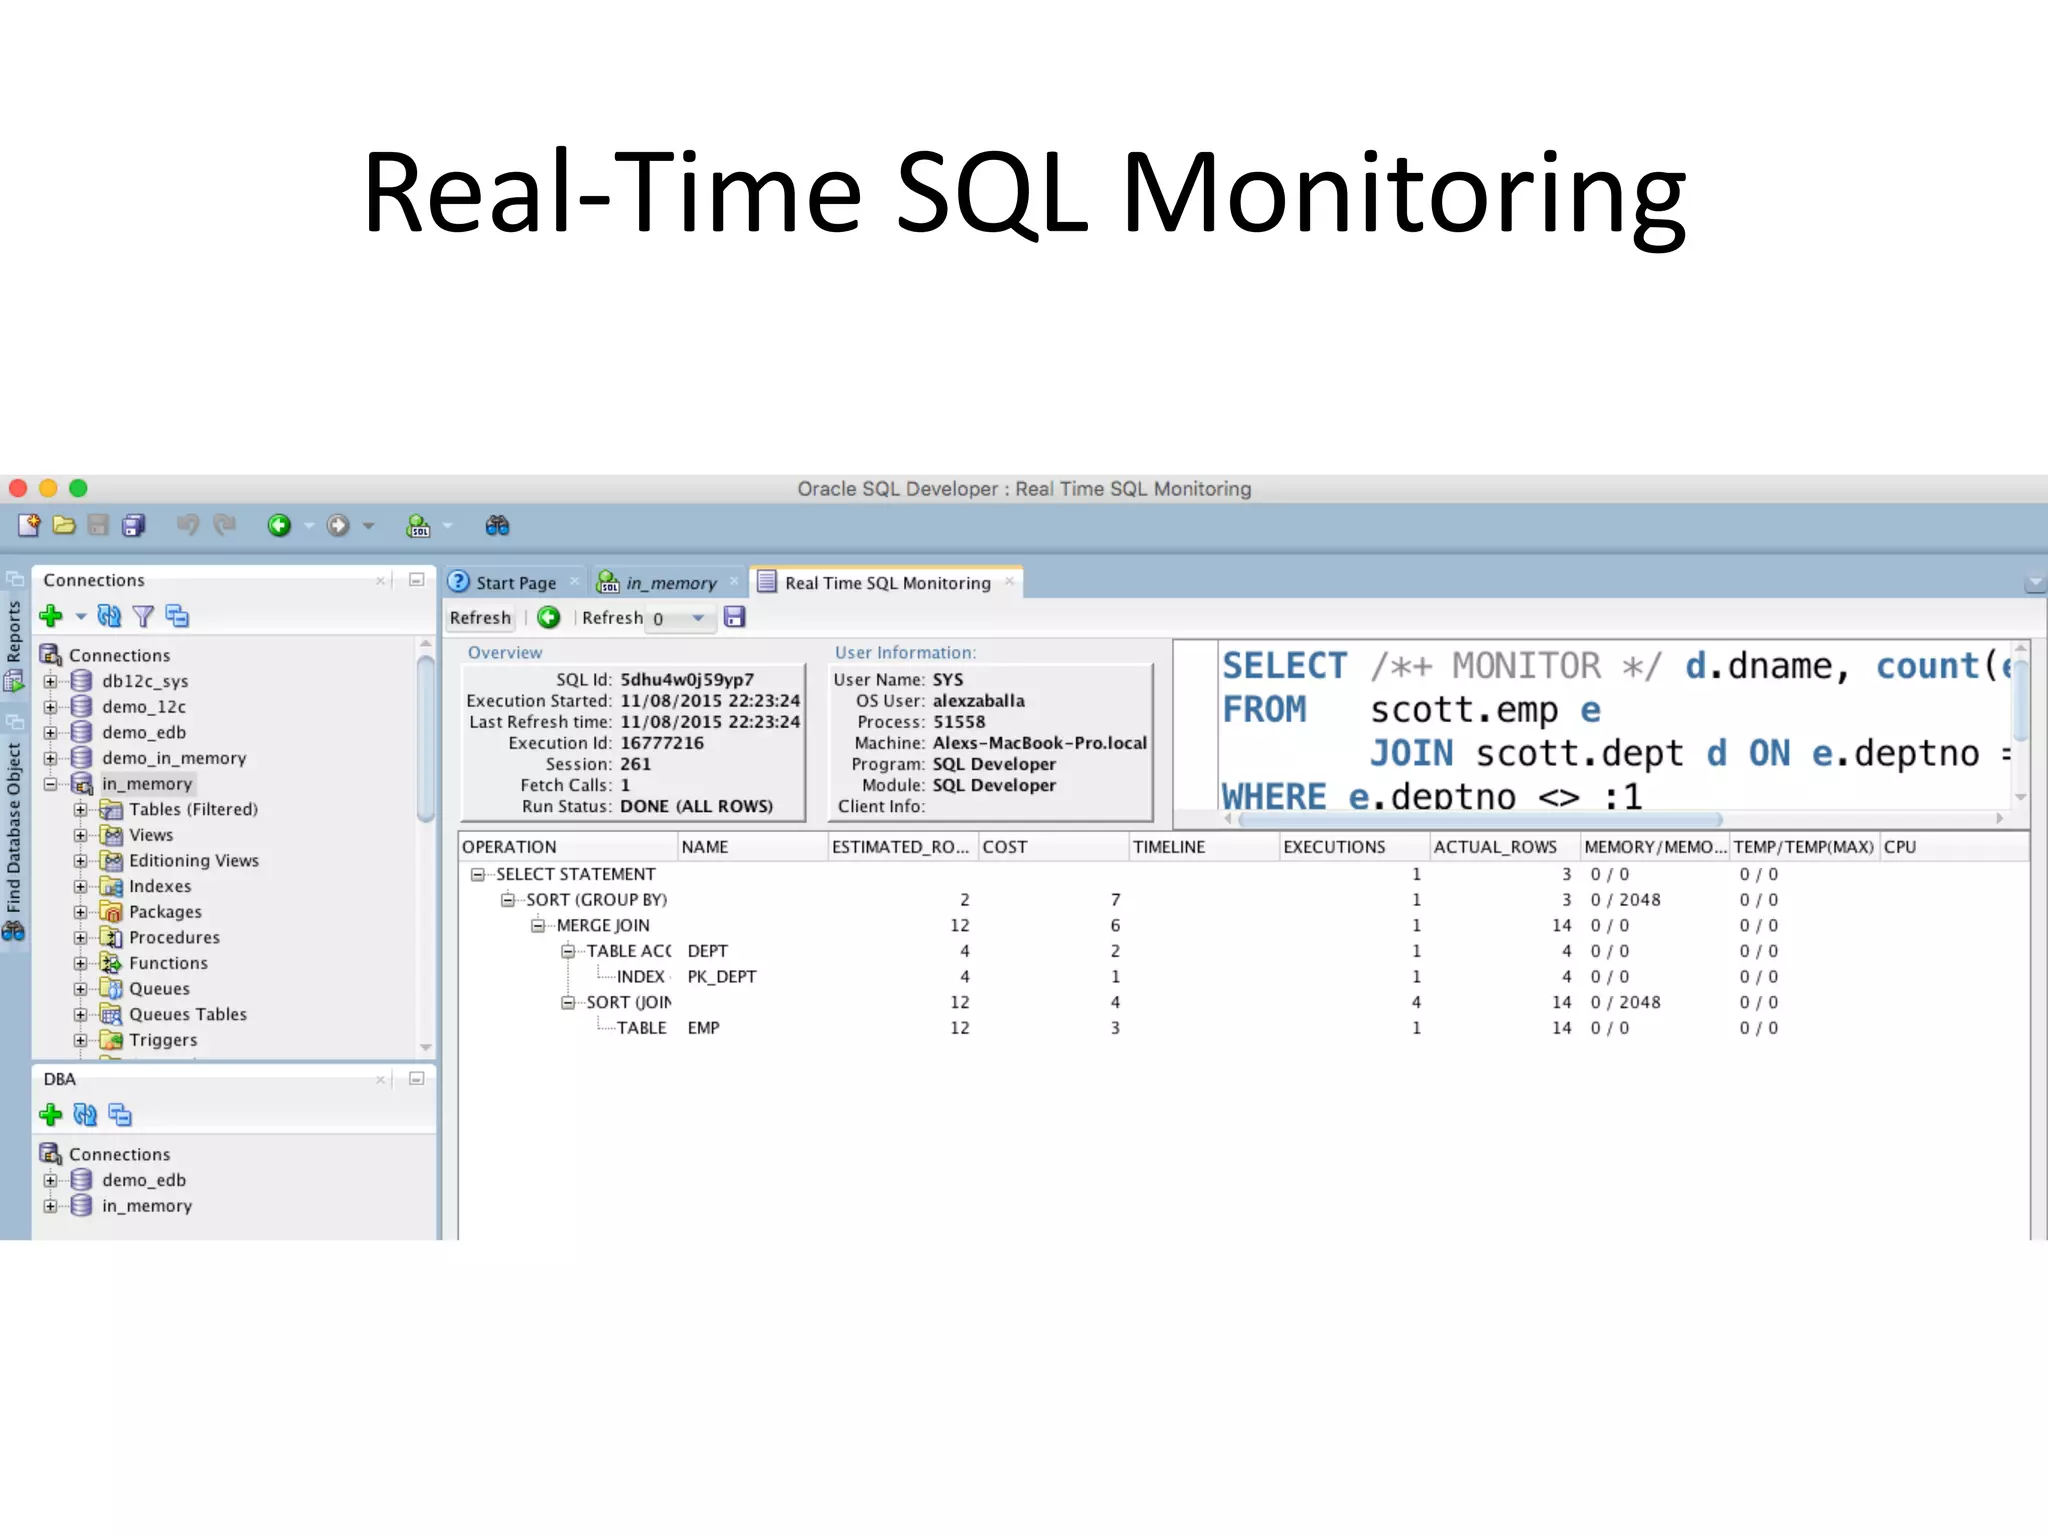2048x1536 pixels.
Task: Click the New file icon in toolbar
Action: (29, 525)
